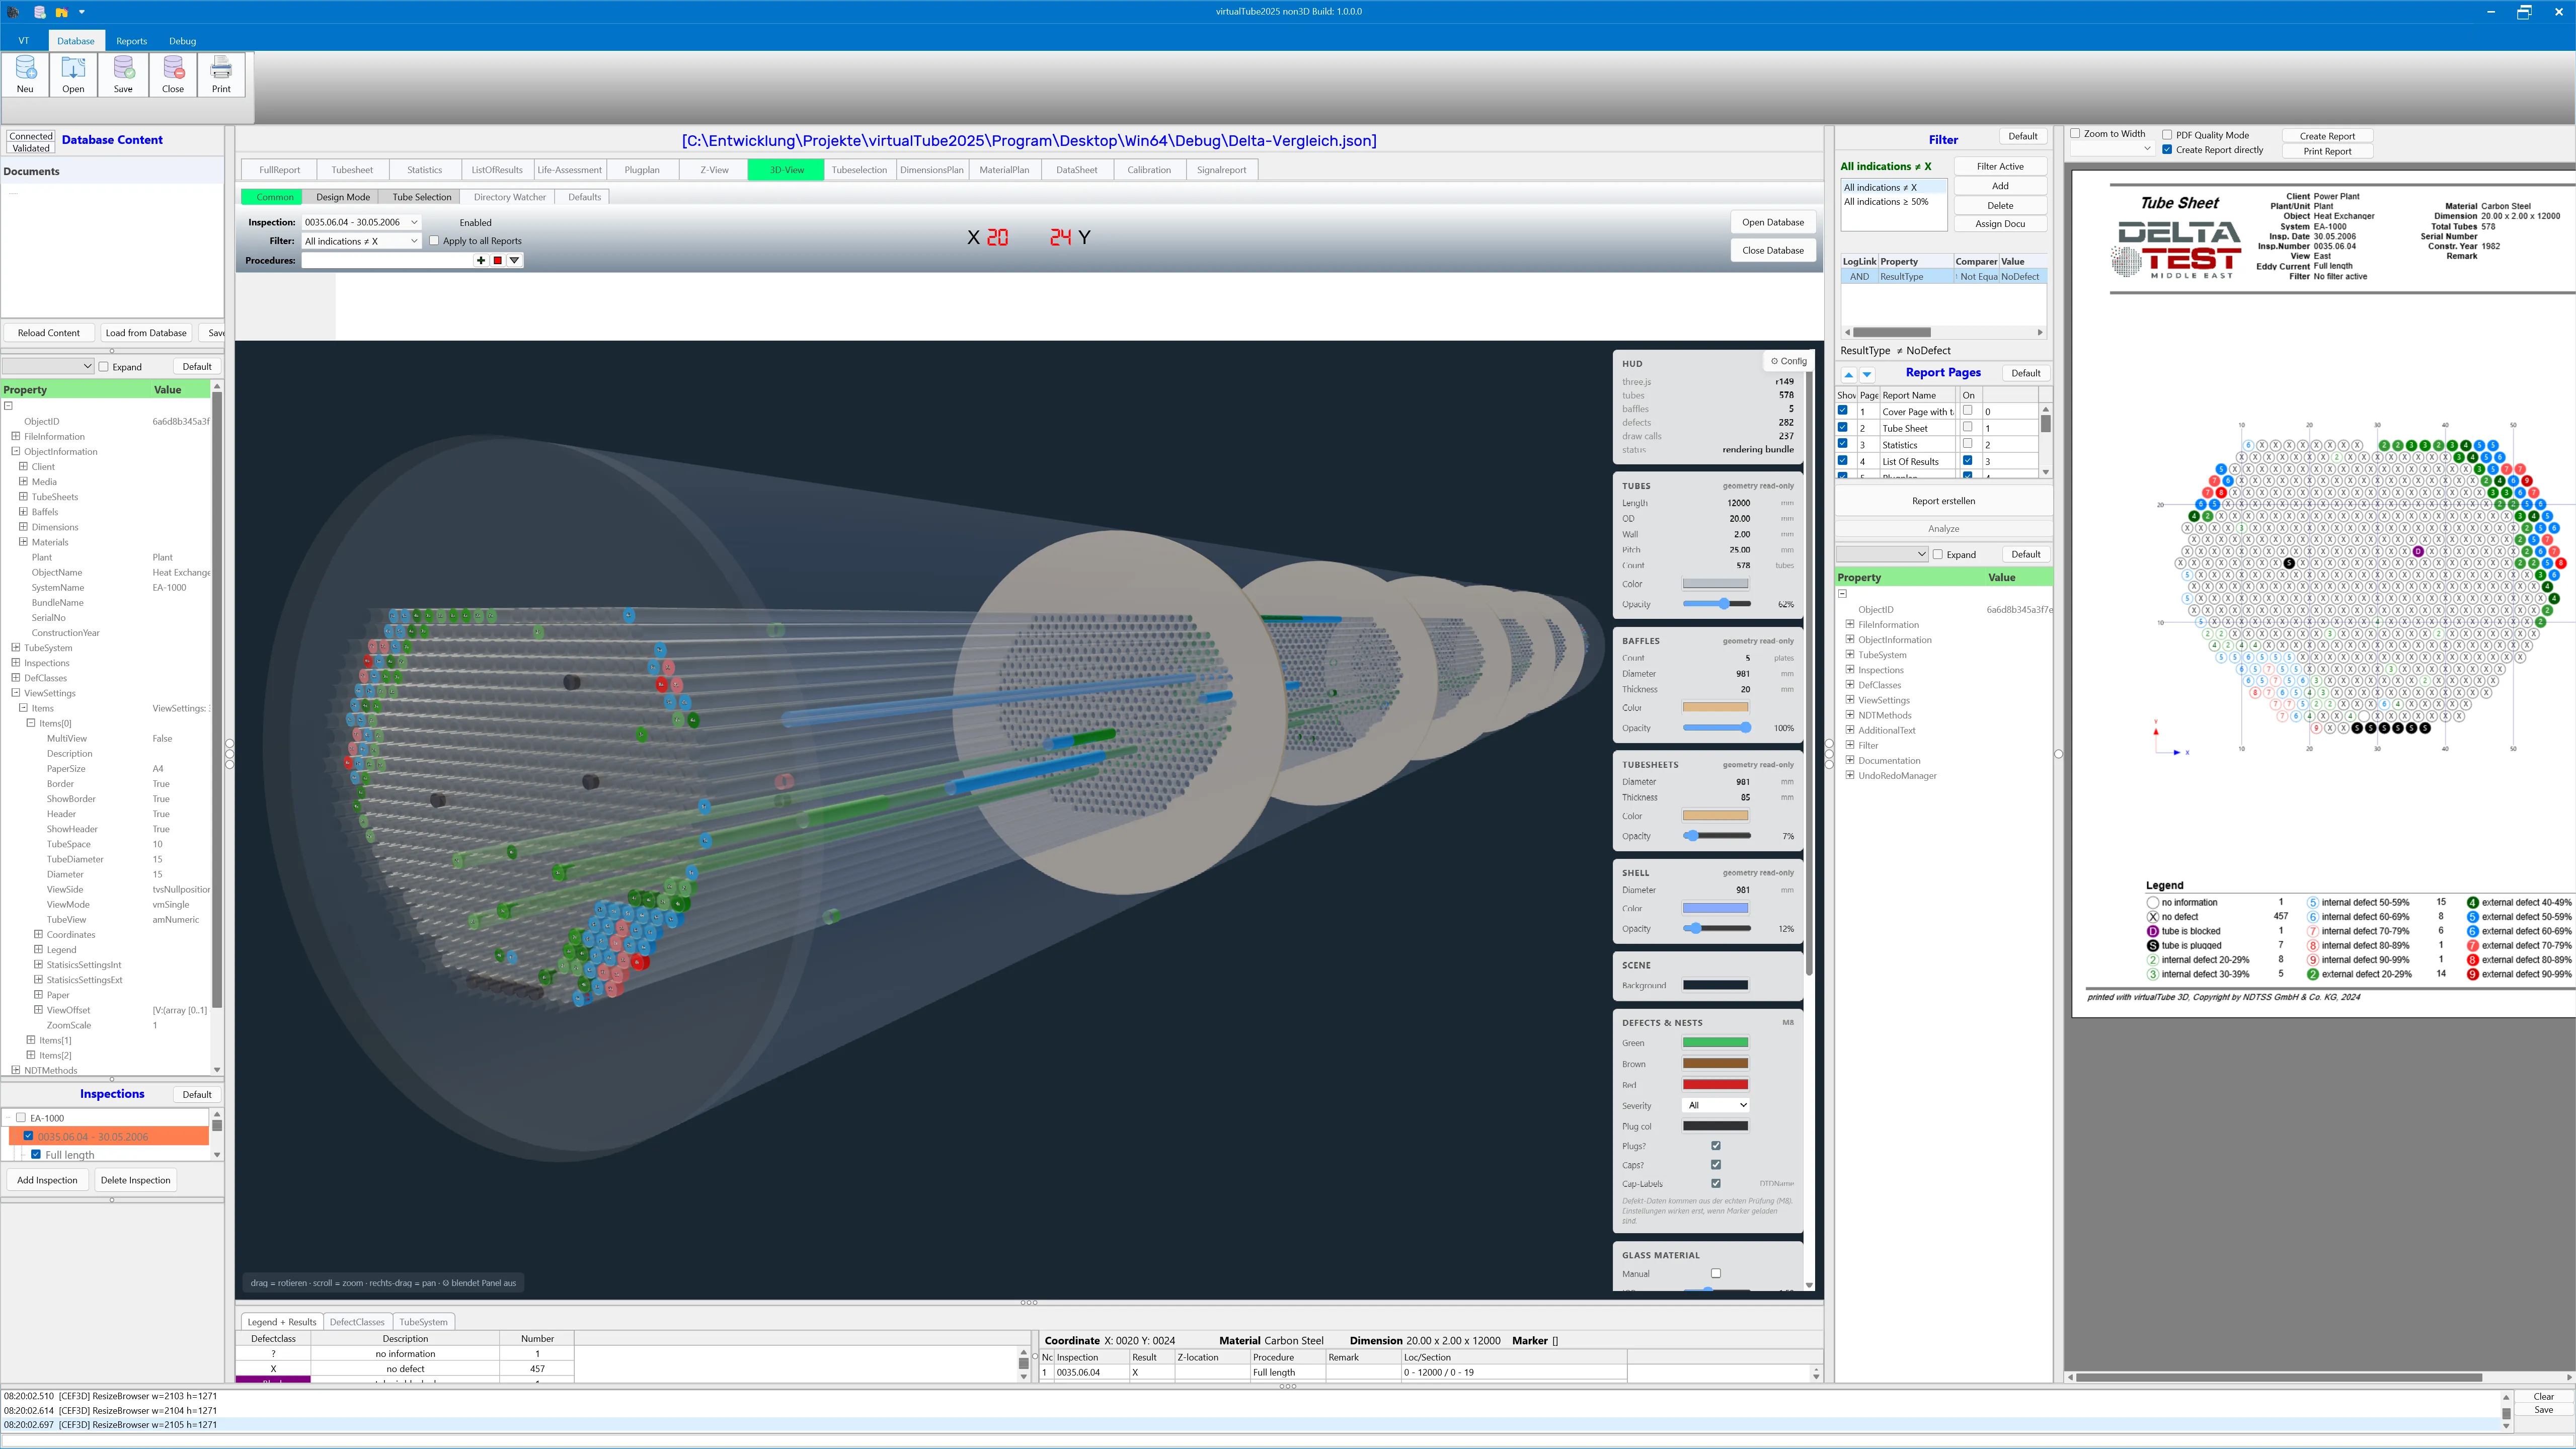Enable Manual checkbox under Glass Material
The height and width of the screenshot is (1449, 2576).
tap(1716, 1273)
